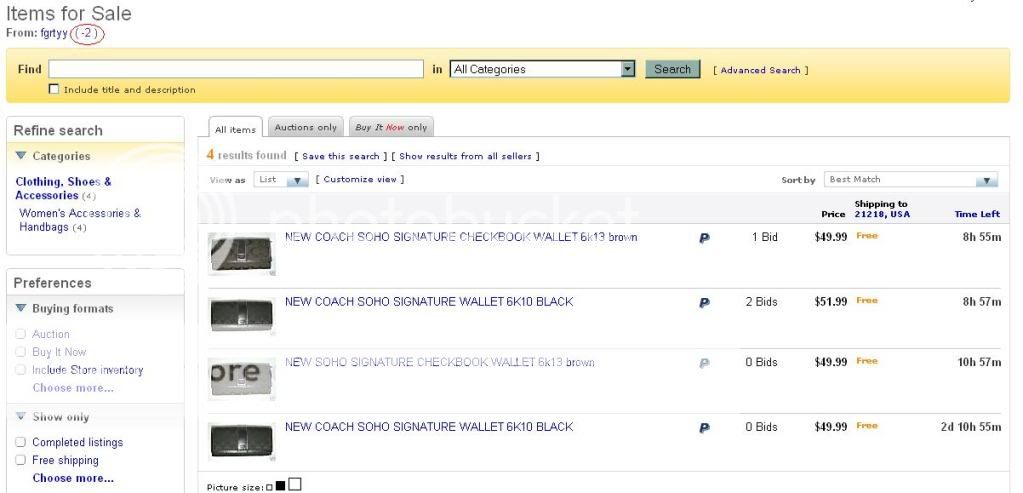Viewport: 1023px width, 493px height.
Task: Sort by the Time Left column header
Action: [977, 214]
